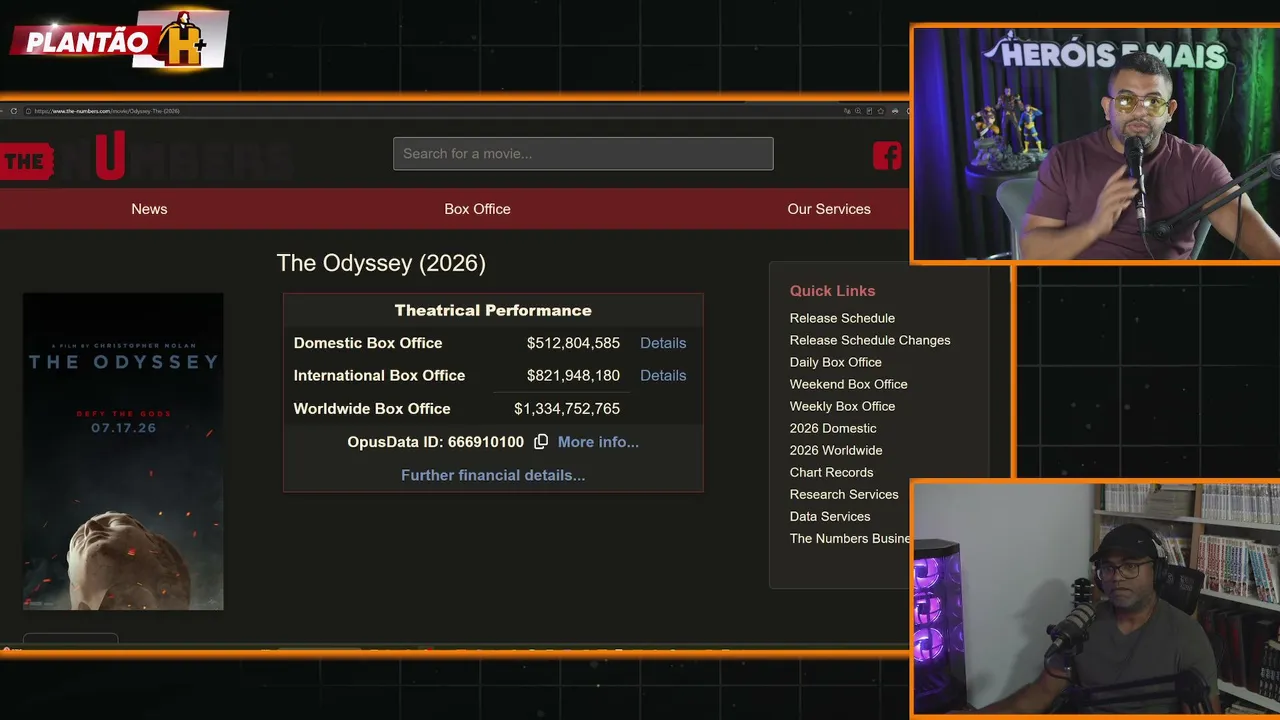Open the Box Office menu
Viewport: 1280px width, 720px height.
point(477,209)
